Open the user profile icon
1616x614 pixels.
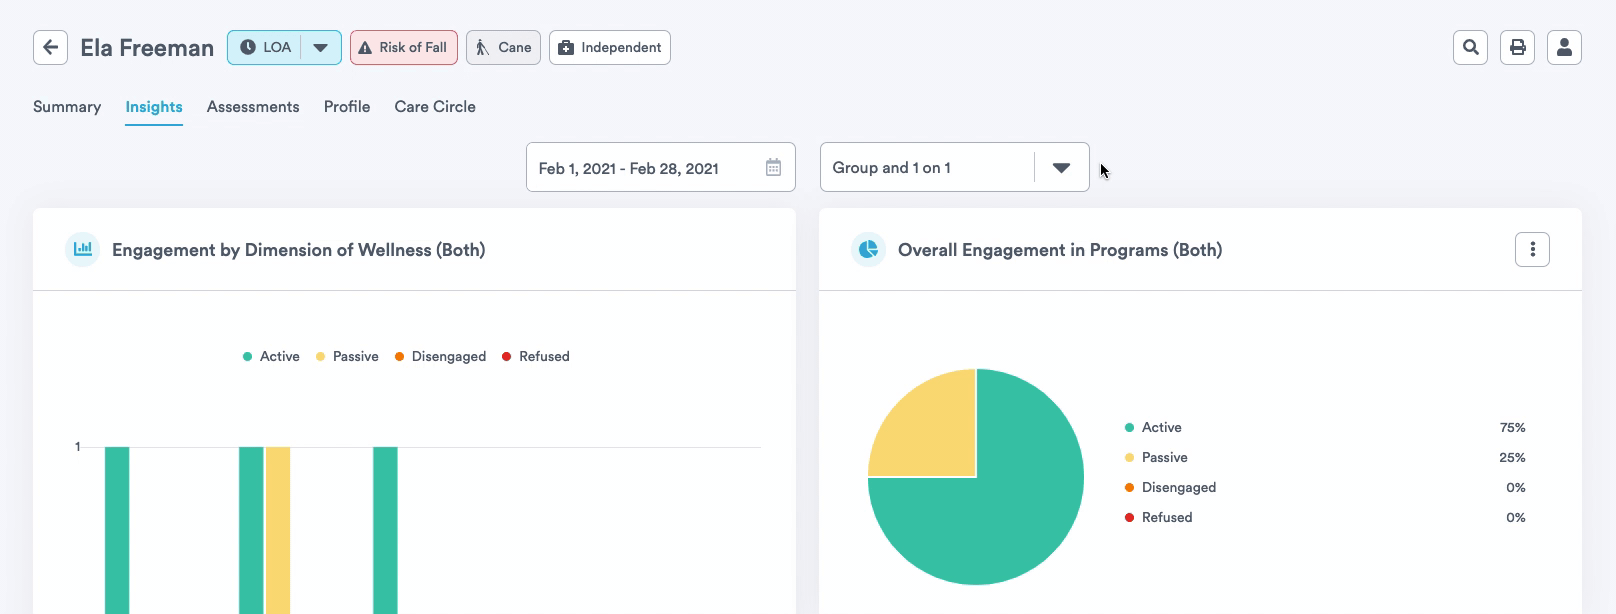1564,48
